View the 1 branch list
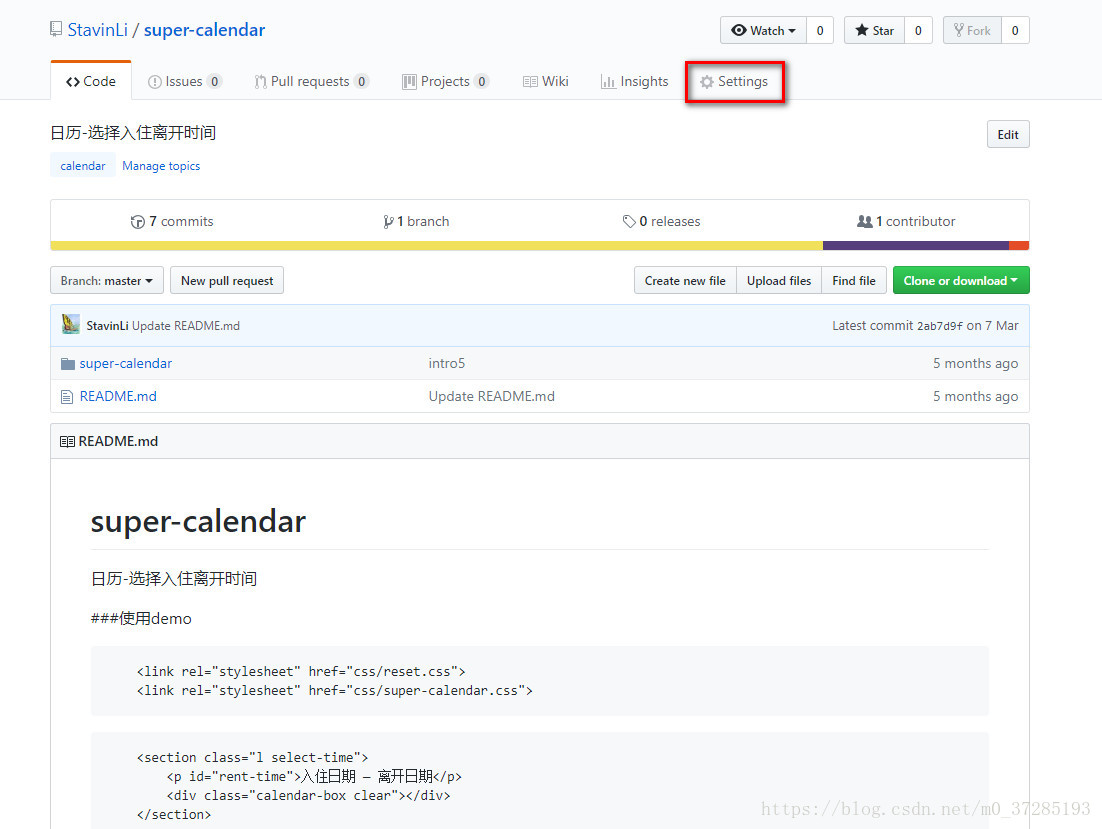1102x829 pixels. [416, 221]
